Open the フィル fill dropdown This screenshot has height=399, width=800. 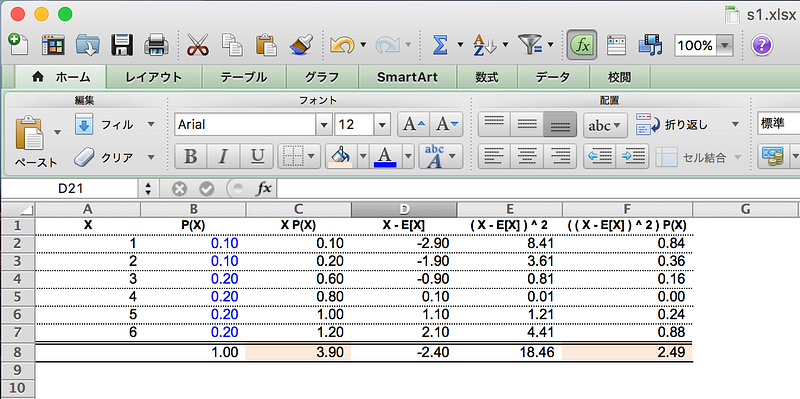(151, 124)
